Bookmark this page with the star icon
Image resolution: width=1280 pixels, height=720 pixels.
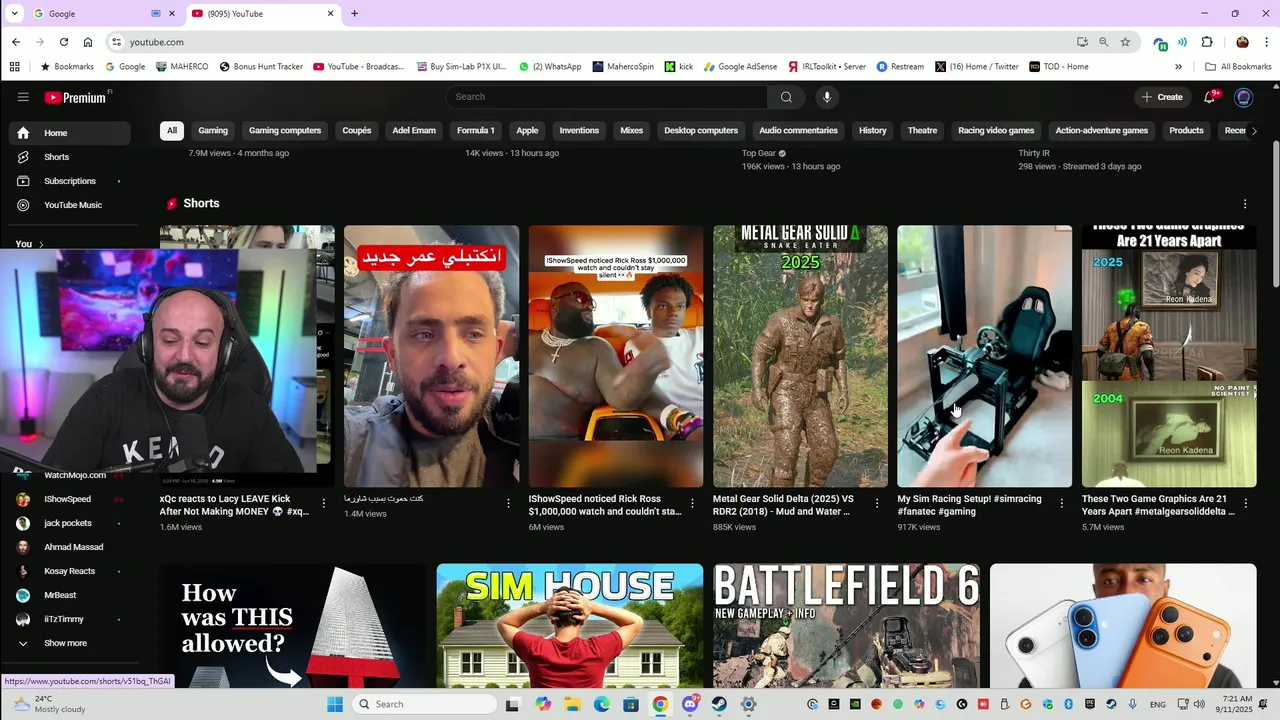point(1125,42)
